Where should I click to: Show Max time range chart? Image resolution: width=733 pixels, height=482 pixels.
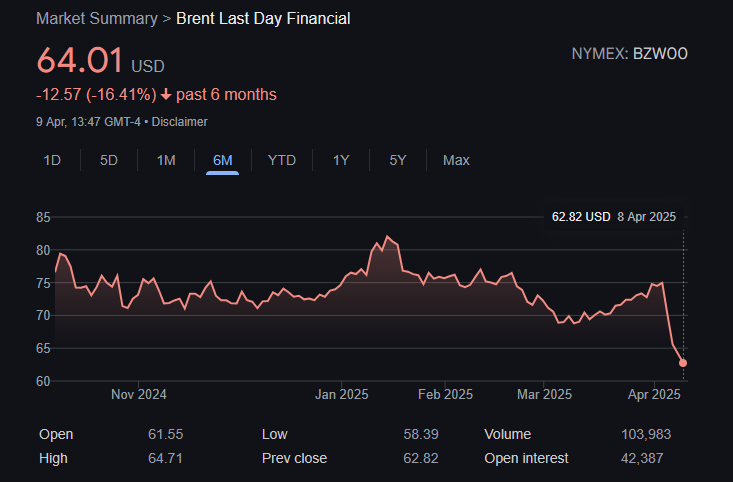[x=456, y=160]
